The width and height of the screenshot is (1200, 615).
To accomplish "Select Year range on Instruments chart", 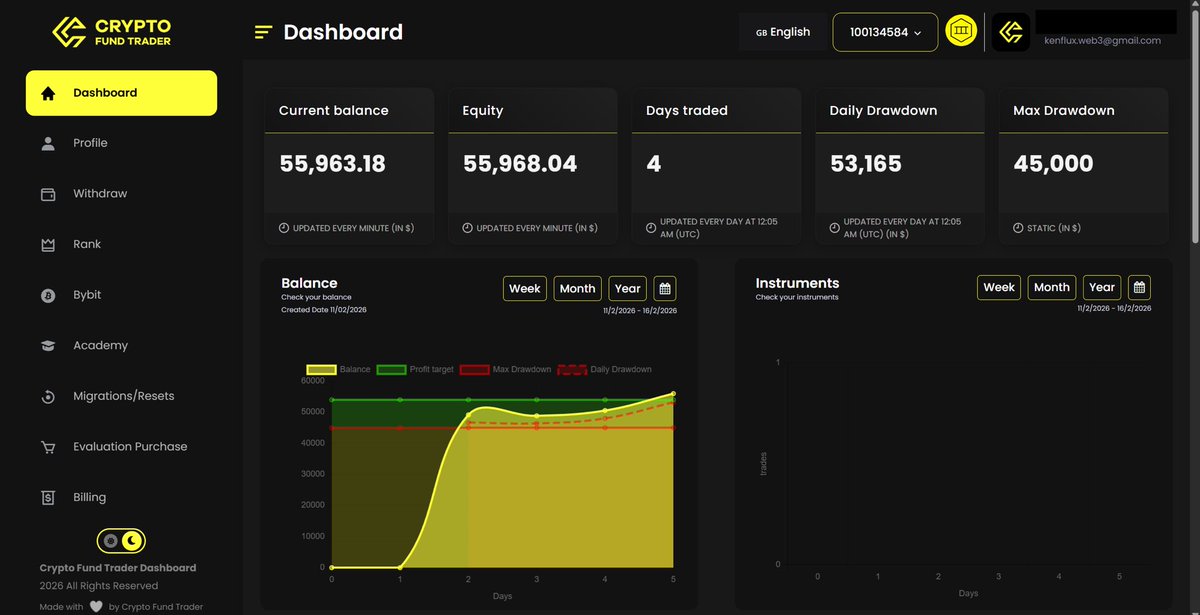I will (x=1102, y=287).
